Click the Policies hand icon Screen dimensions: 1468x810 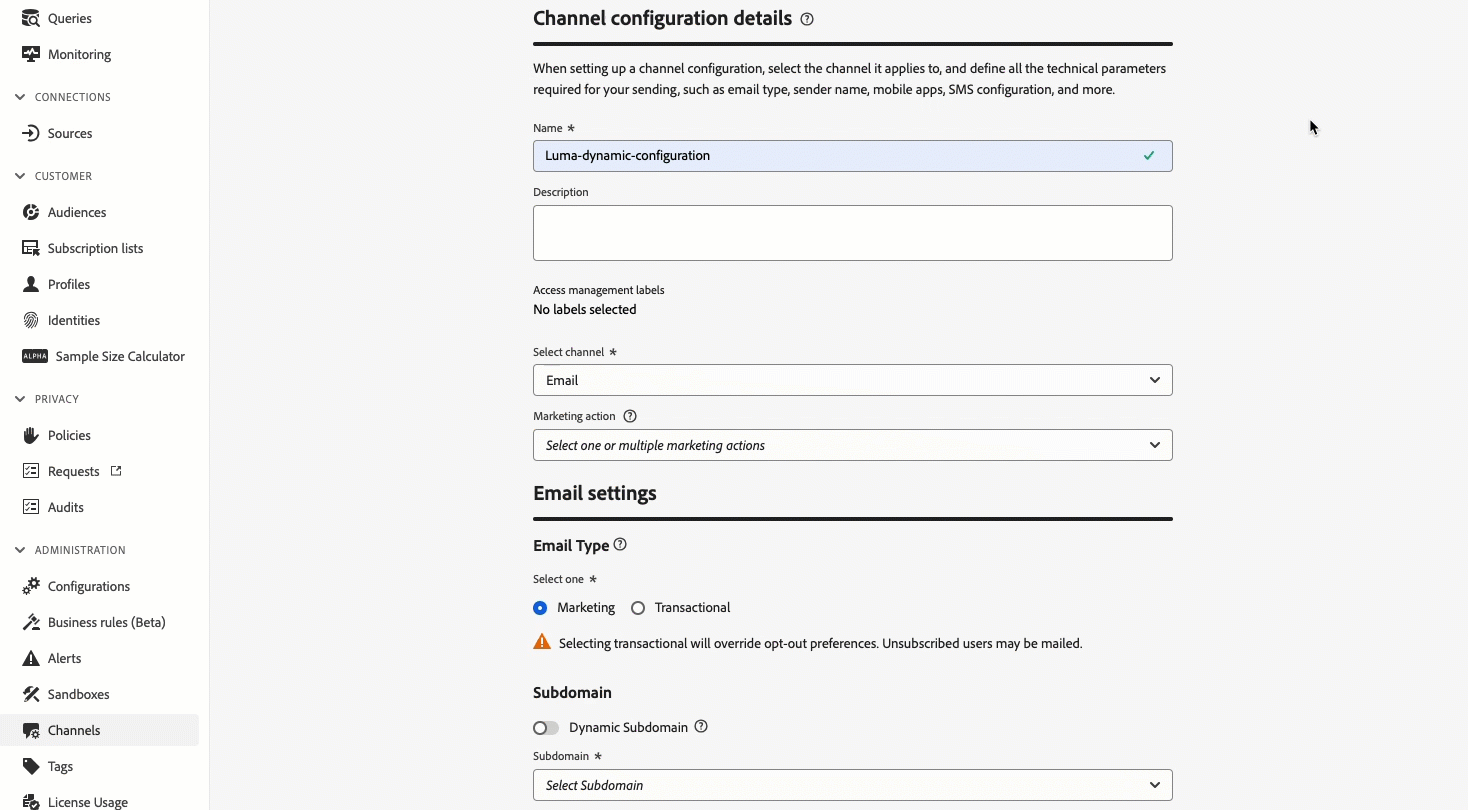tap(31, 435)
